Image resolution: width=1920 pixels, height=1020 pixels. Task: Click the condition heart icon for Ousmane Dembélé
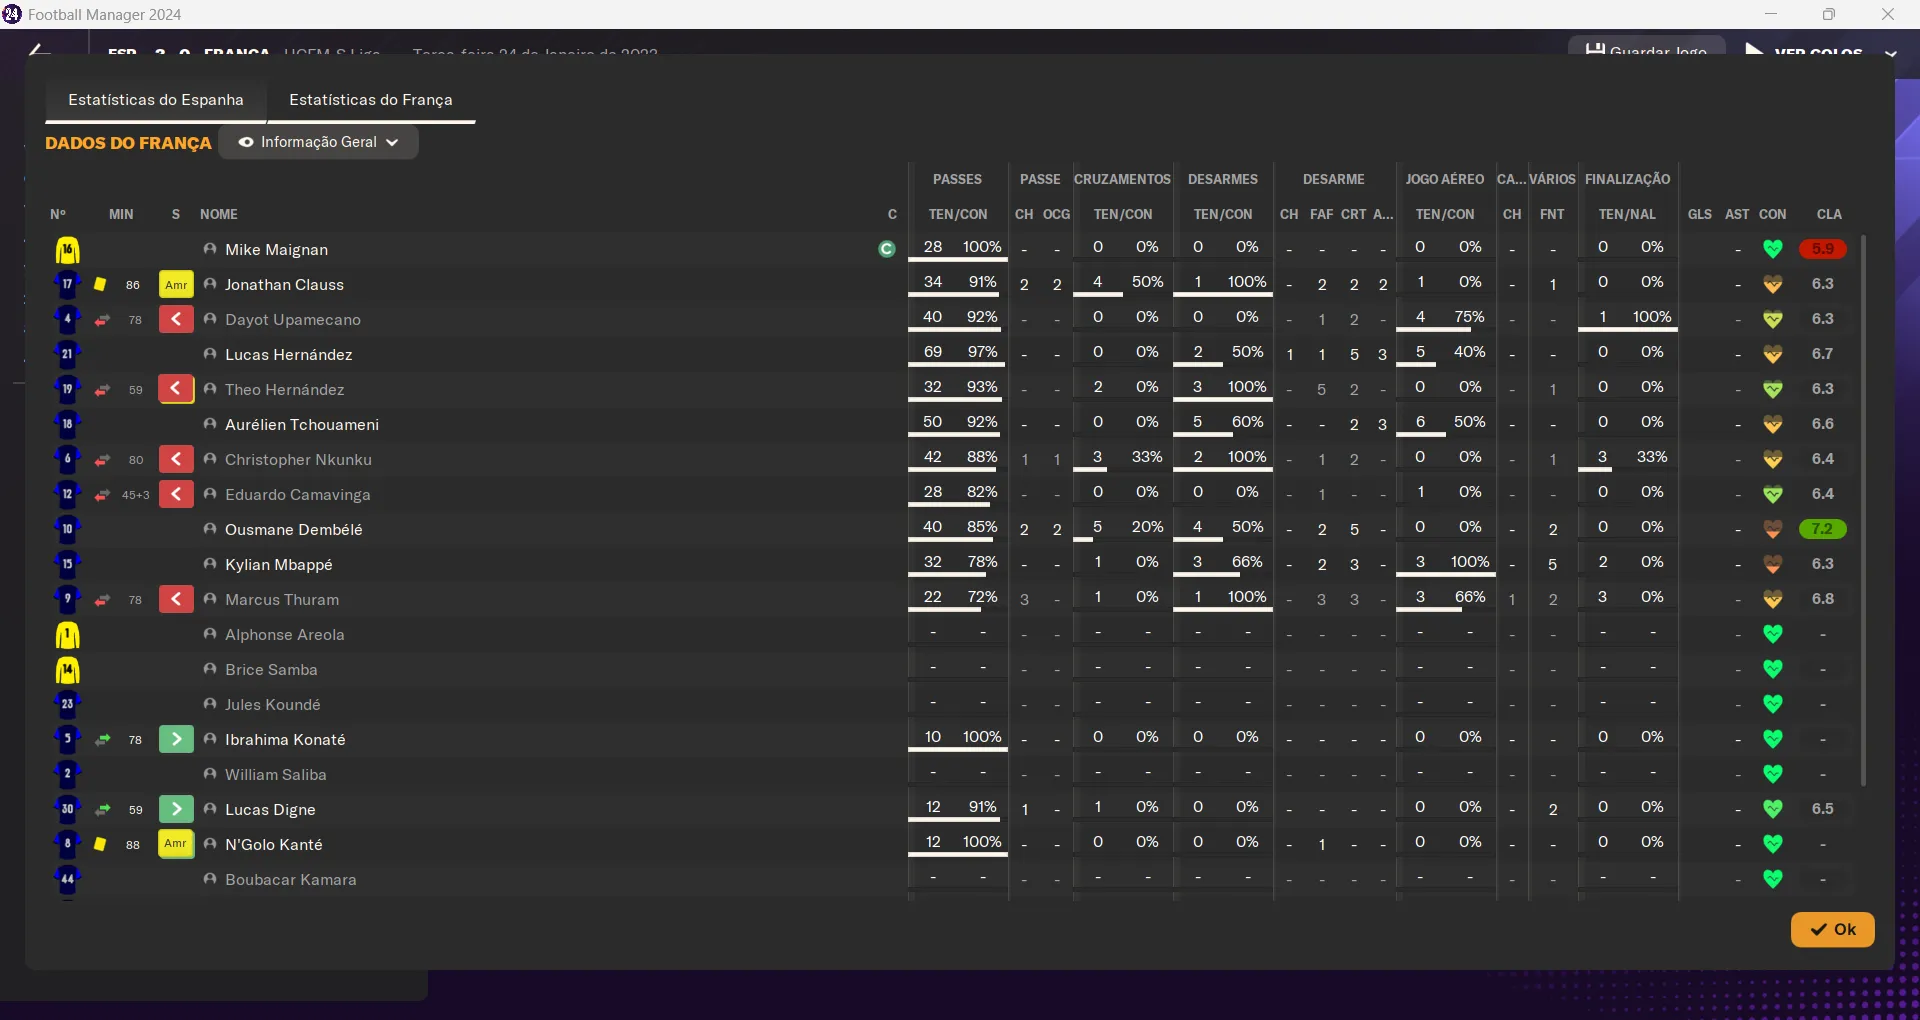pos(1773,529)
